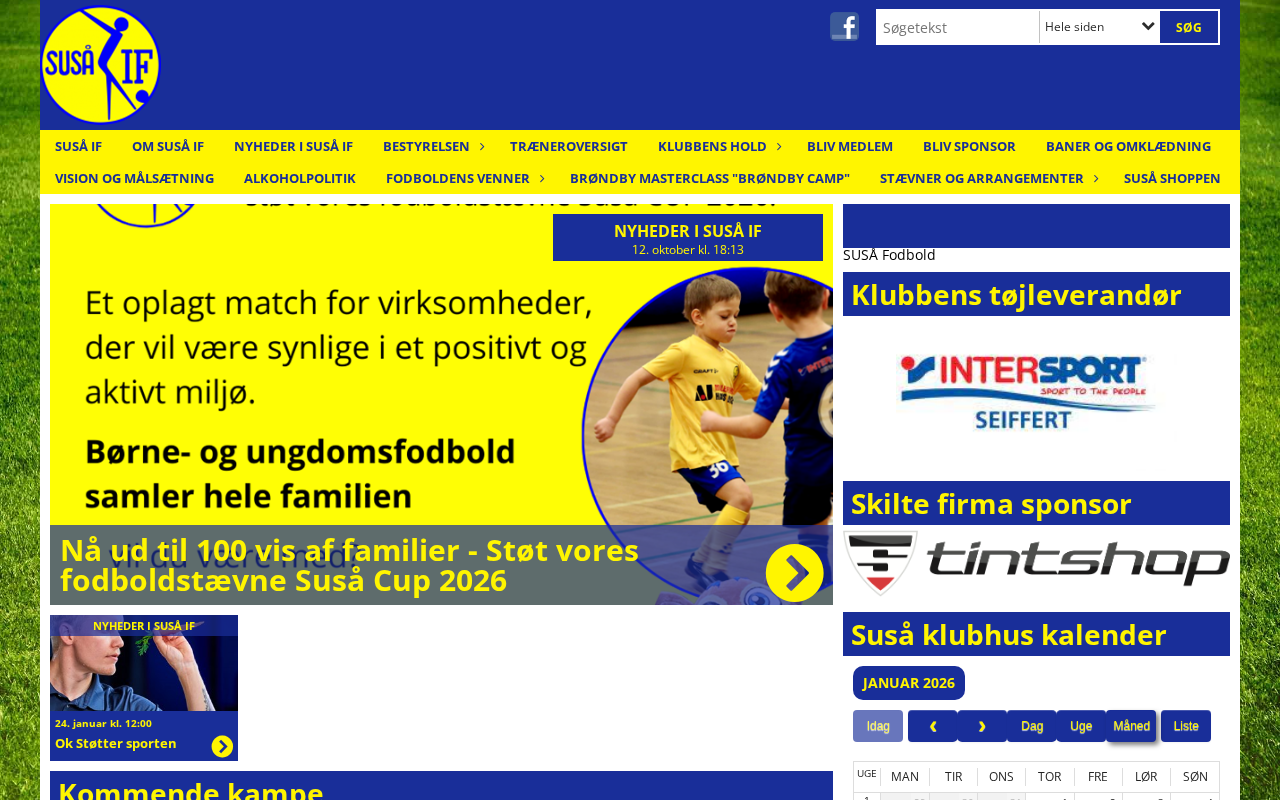Open the Facebook page icon
1280x800 pixels.
pyautogui.click(x=844, y=27)
